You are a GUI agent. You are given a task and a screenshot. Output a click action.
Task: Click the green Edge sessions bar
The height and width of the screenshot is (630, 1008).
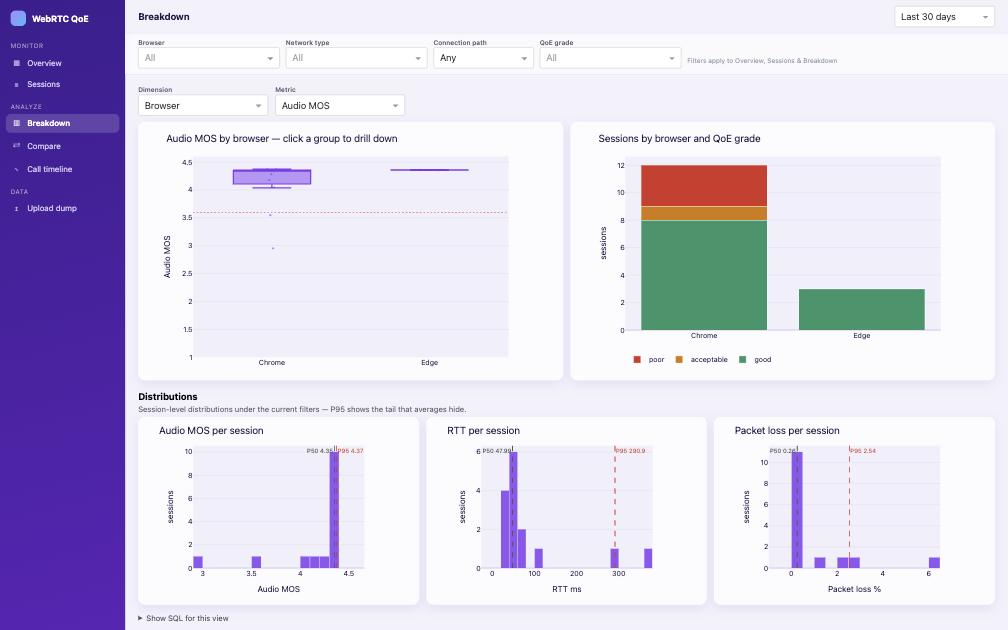861,309
